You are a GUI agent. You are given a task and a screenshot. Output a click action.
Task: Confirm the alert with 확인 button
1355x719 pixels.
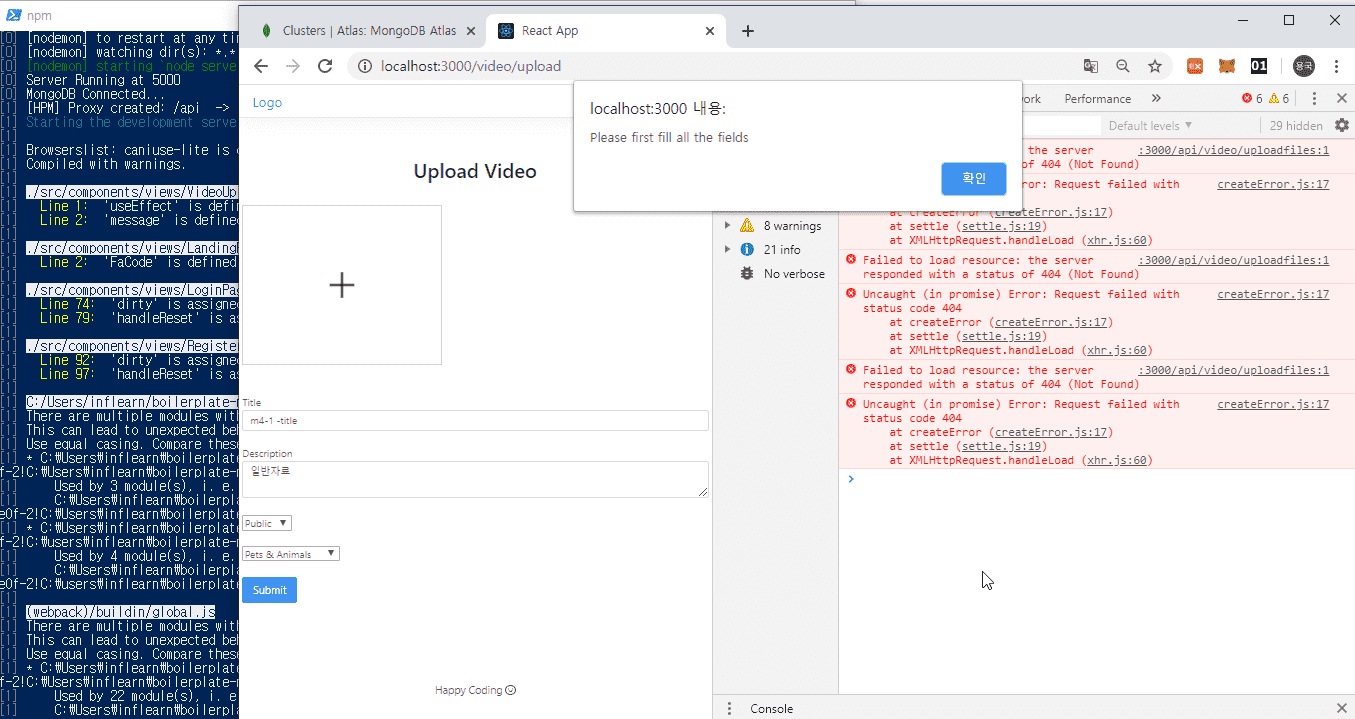point(974,178)
